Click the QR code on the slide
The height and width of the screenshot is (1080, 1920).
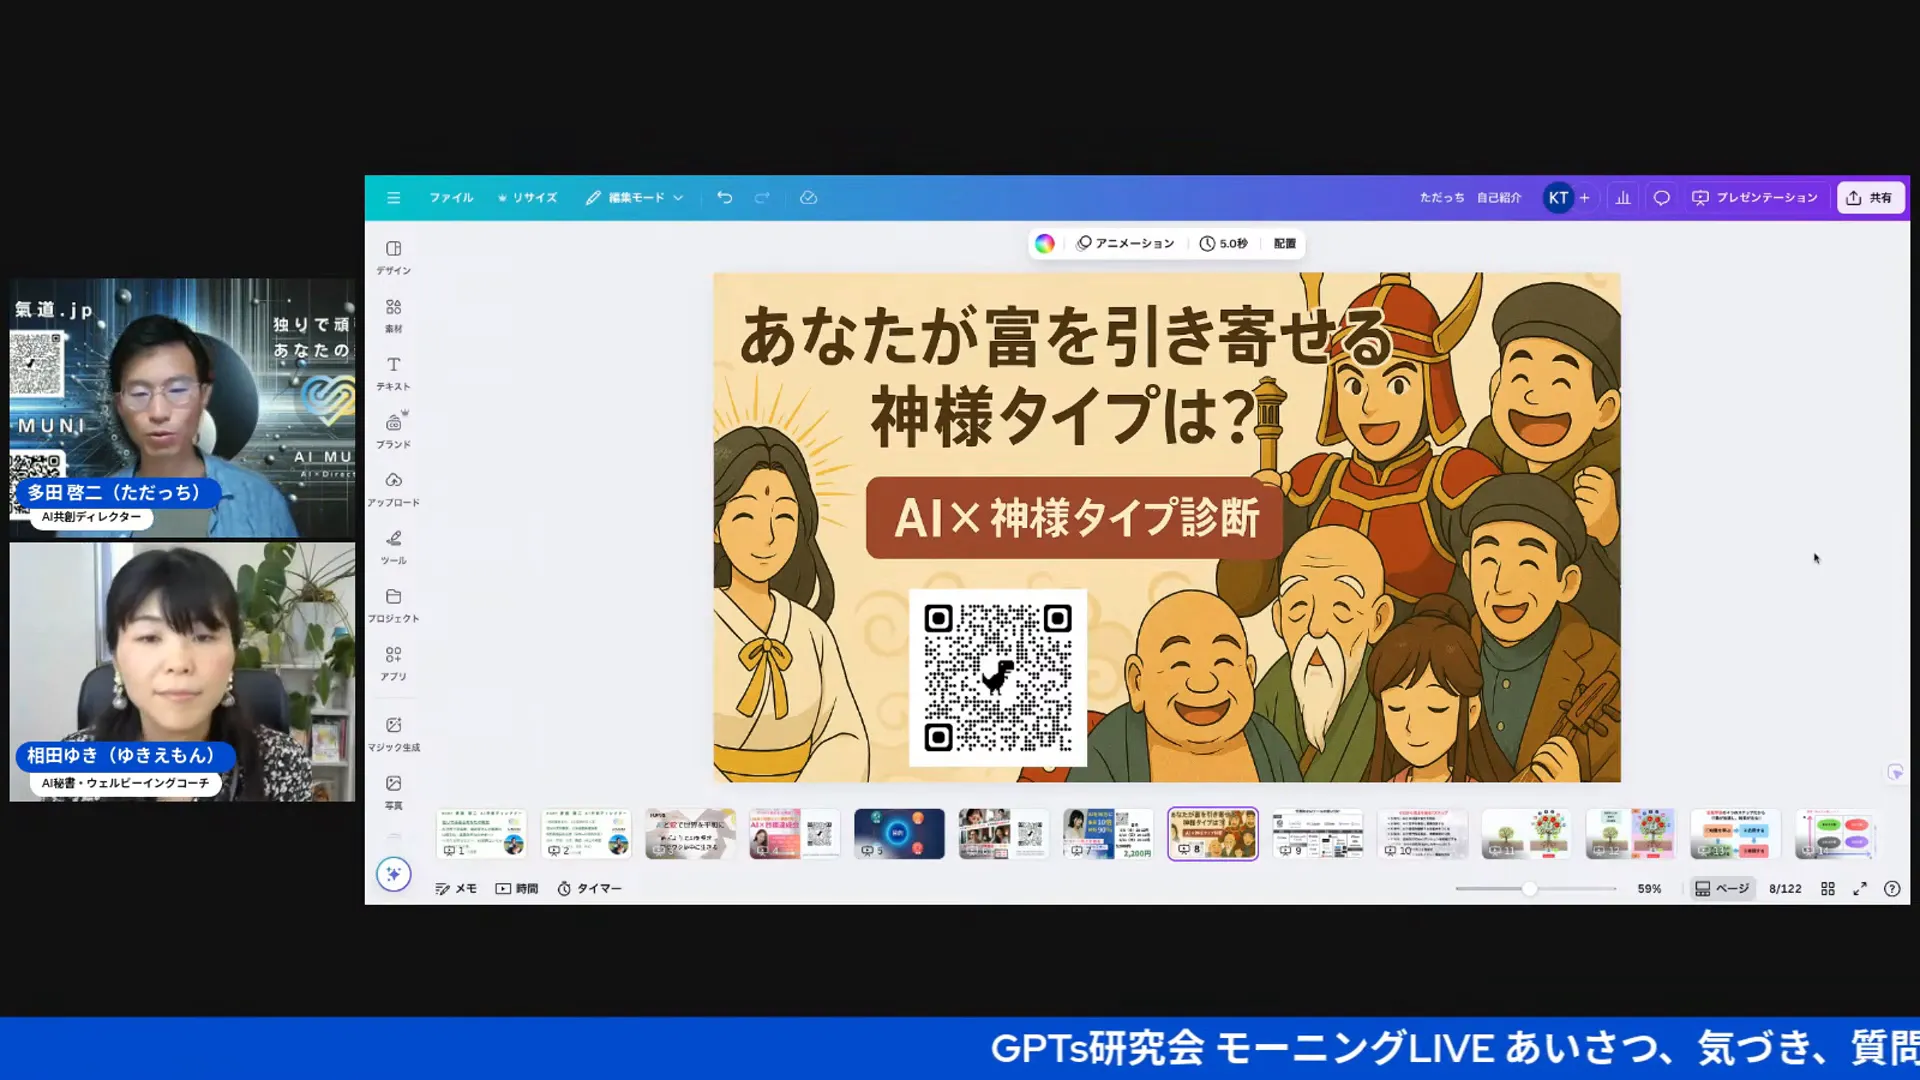pyautogui.click(x=997, y=677)
